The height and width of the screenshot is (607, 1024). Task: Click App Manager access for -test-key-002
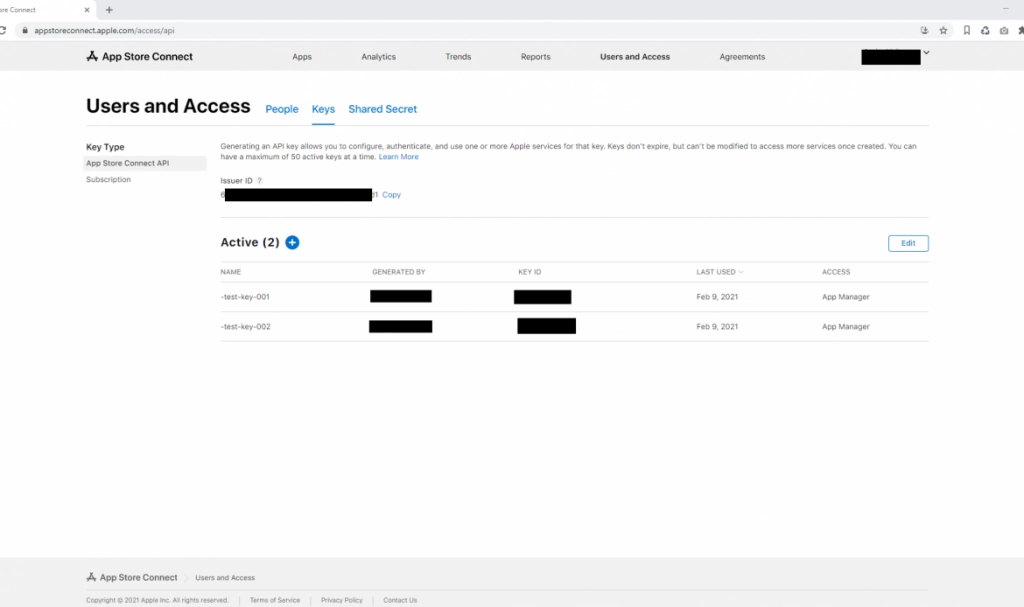(x=846, y=327)
